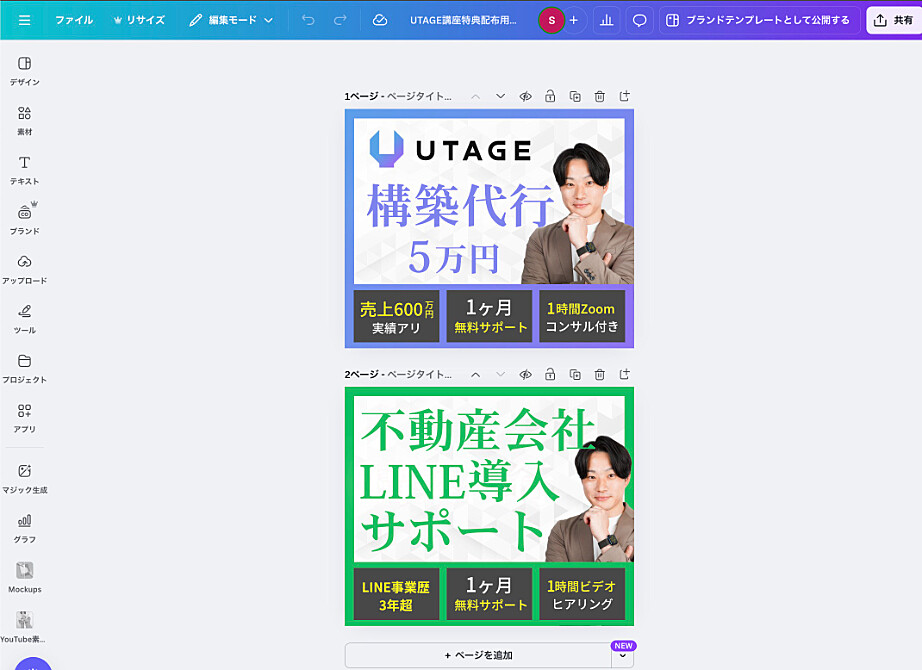Viewport: 922px width, 670px height.
Task: Click ブランドテンプレートとして公開する button
Action: coord(760,20)
